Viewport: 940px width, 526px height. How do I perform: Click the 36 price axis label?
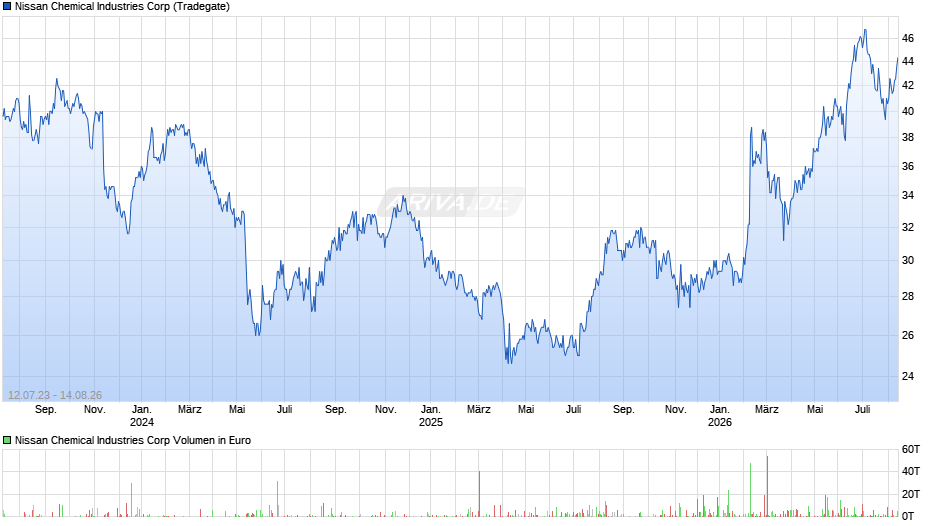pos(908,166)
